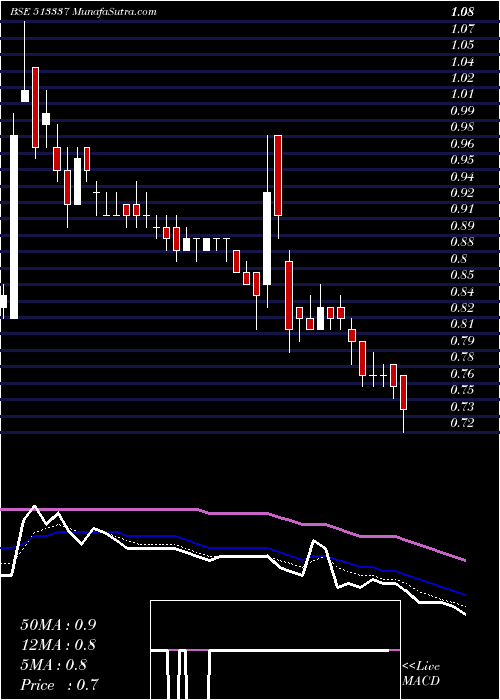
Task: Click the Price : 0.7 reading
Action: (59, 685)
